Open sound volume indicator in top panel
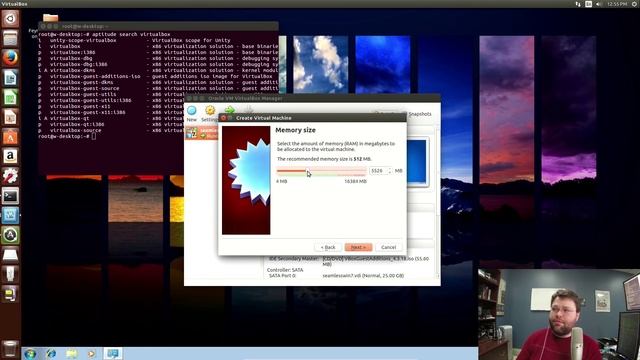Viewport: 640px width, 360px height. tap(598, 4)
